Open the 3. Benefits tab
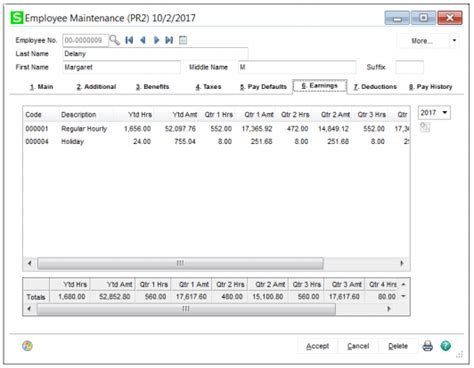The width and height of the screenshot is (474, 368). tap(153, 87)
